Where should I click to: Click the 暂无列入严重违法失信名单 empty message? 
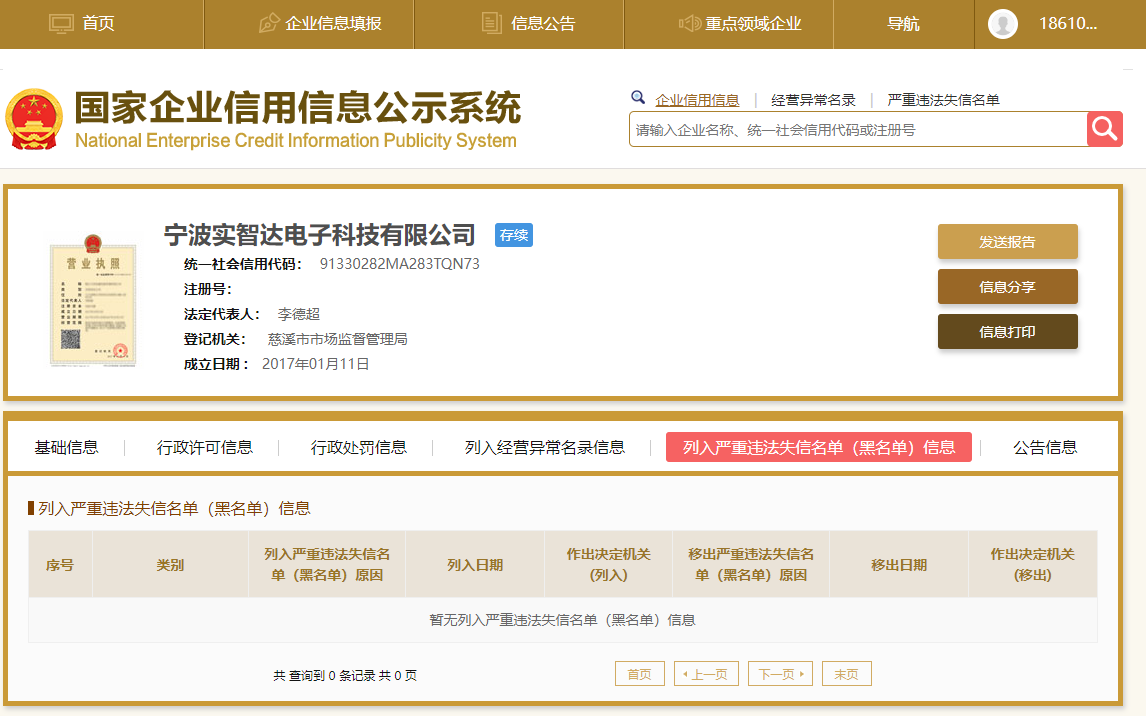(x=562, y=620)
